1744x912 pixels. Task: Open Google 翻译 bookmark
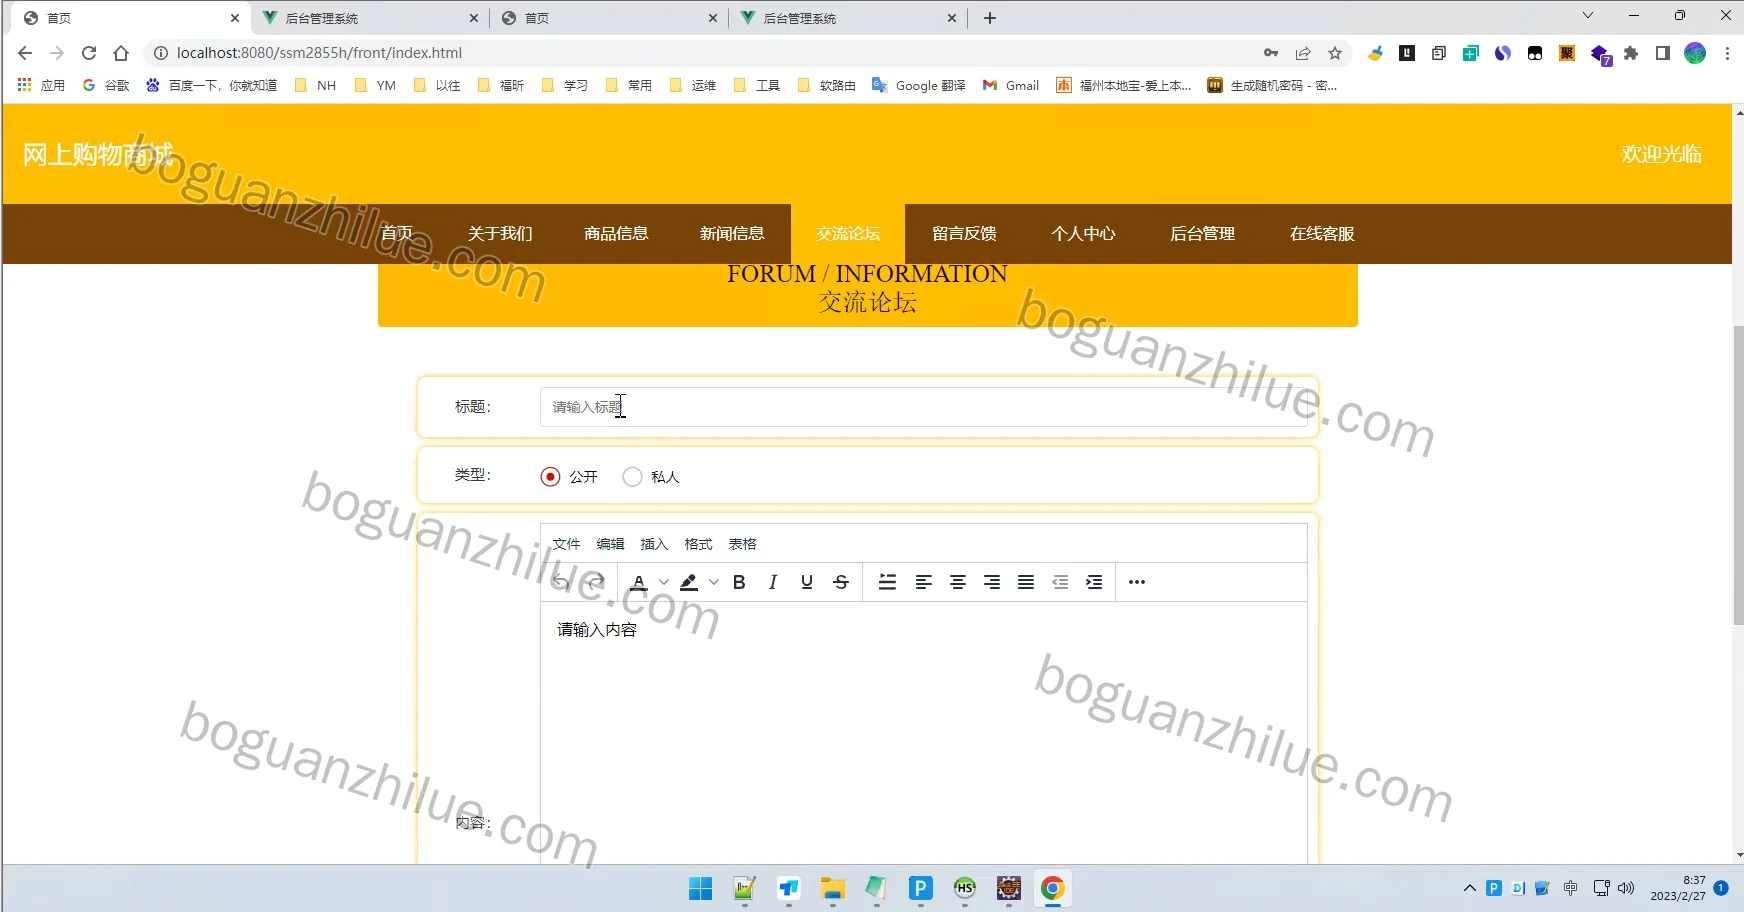pyautogui.click(x=919, y=86)
